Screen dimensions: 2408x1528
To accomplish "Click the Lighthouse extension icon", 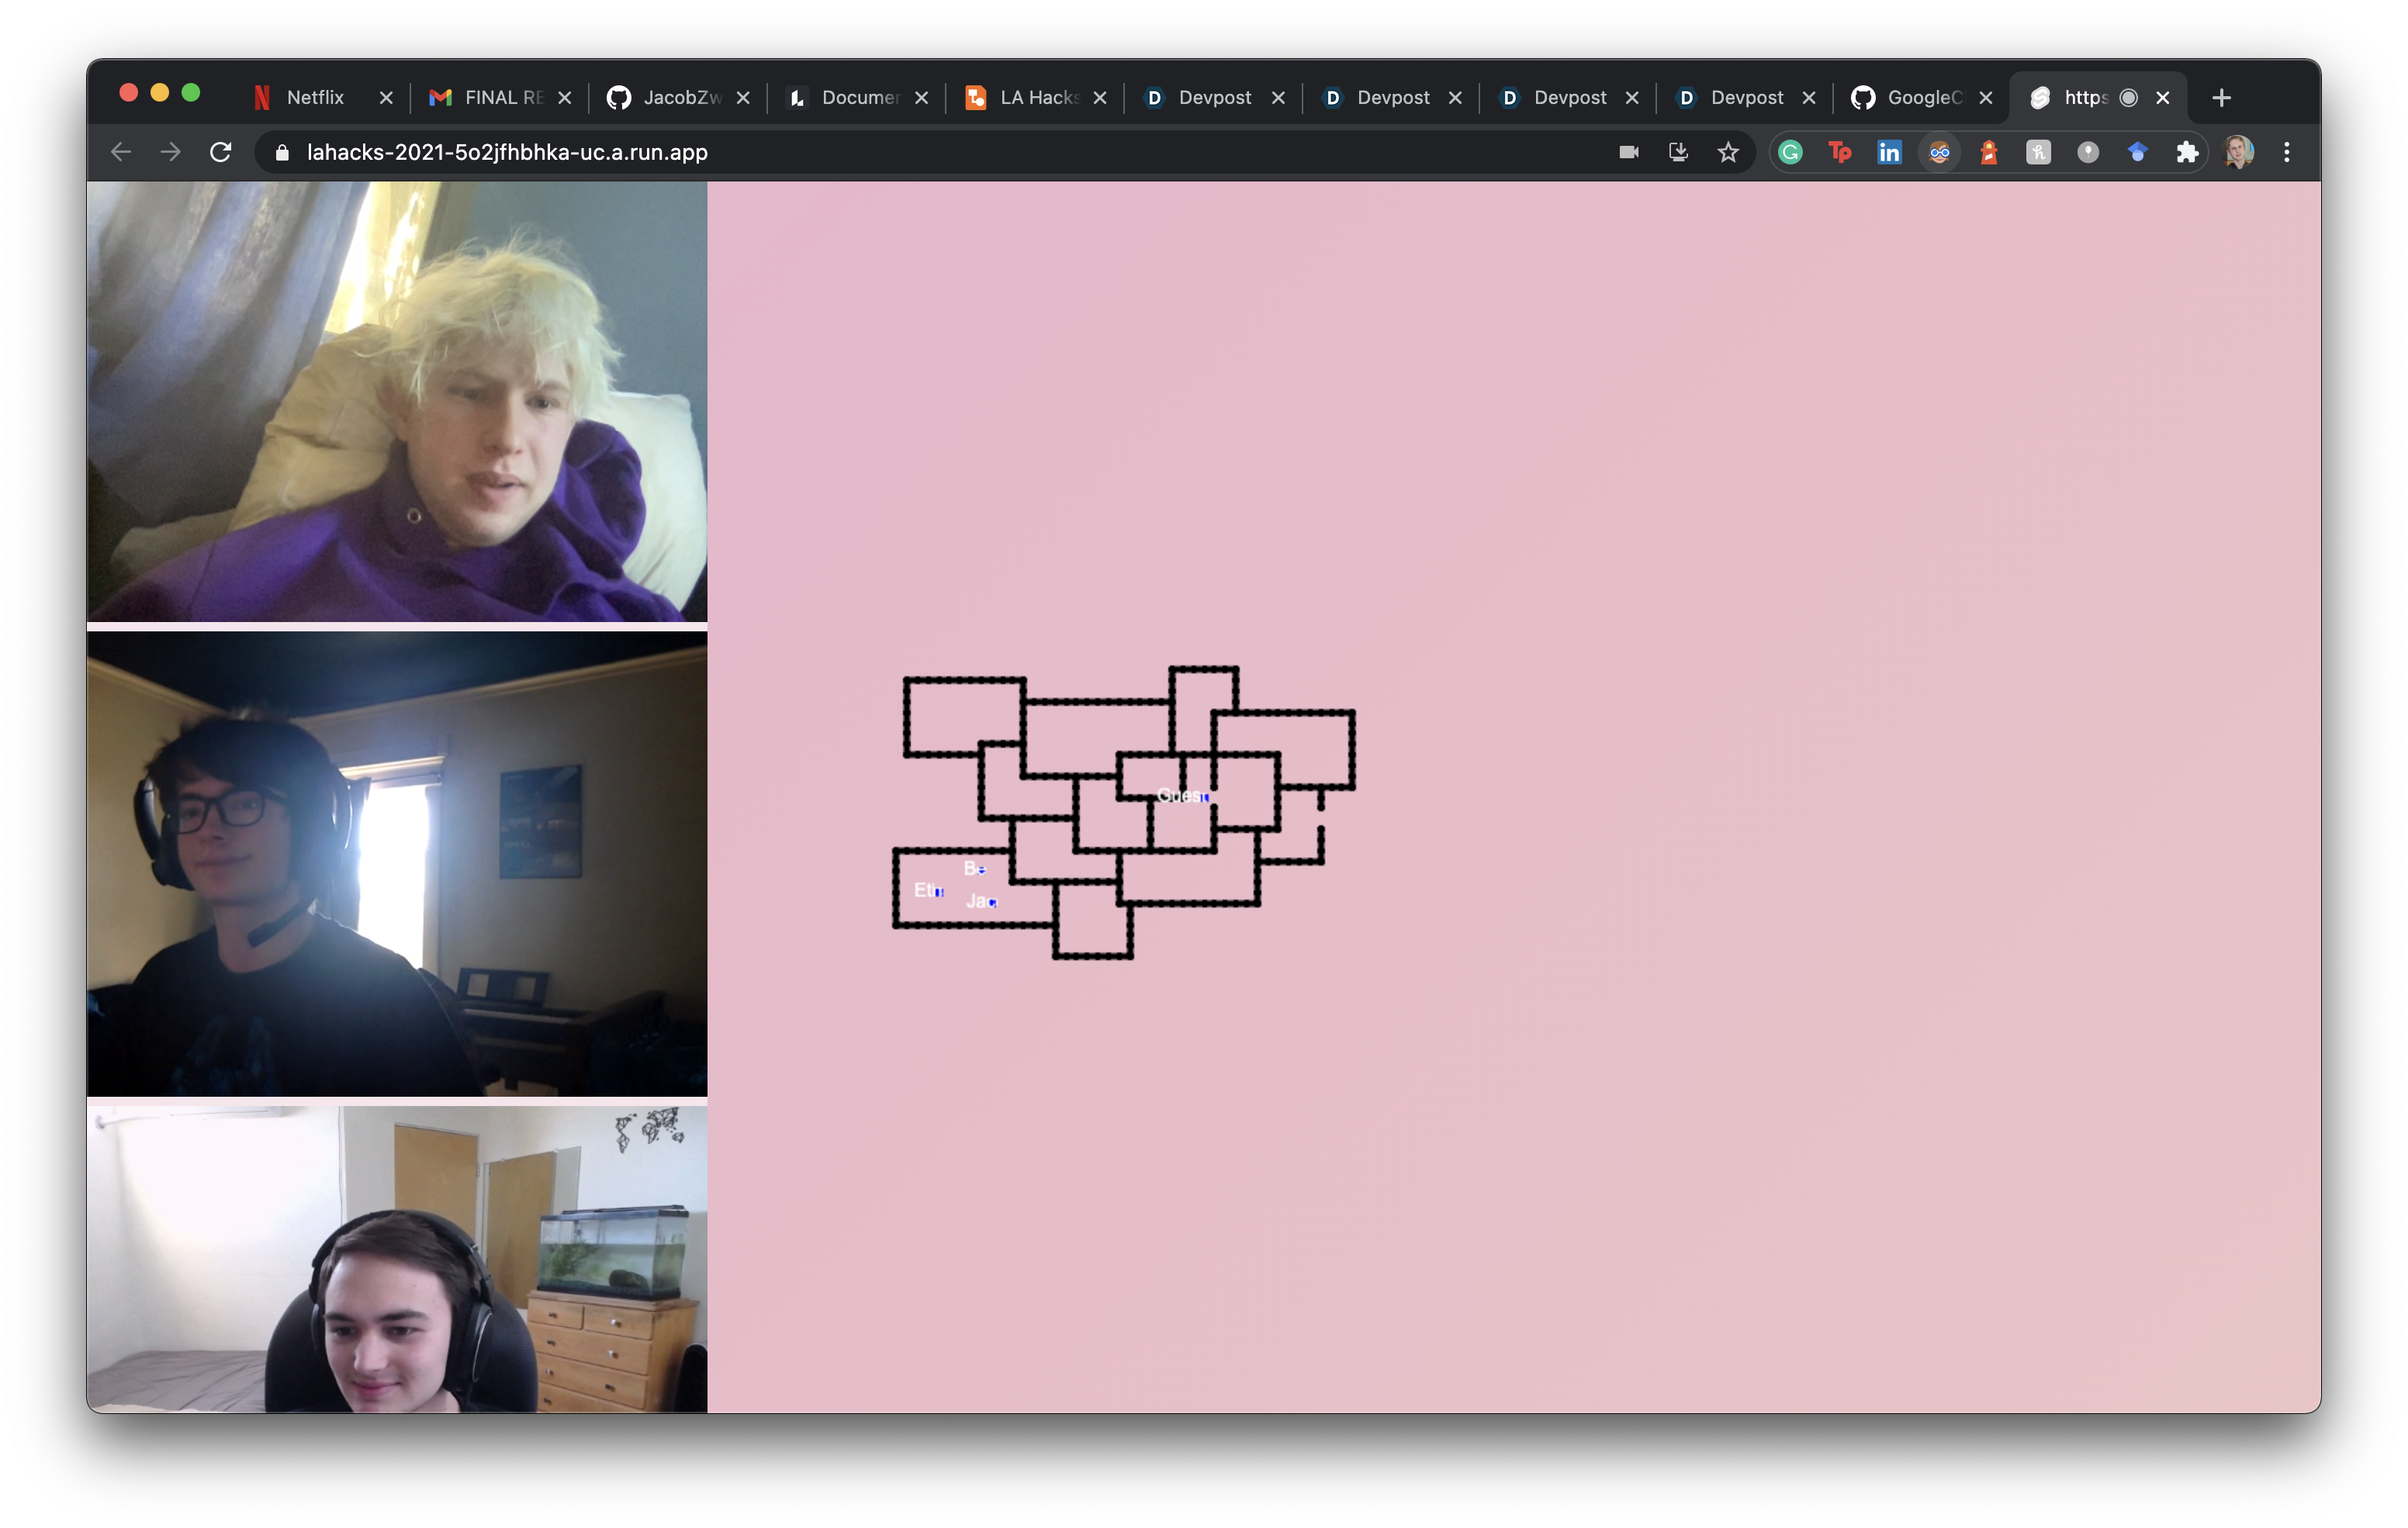I will click(1988, 152).
